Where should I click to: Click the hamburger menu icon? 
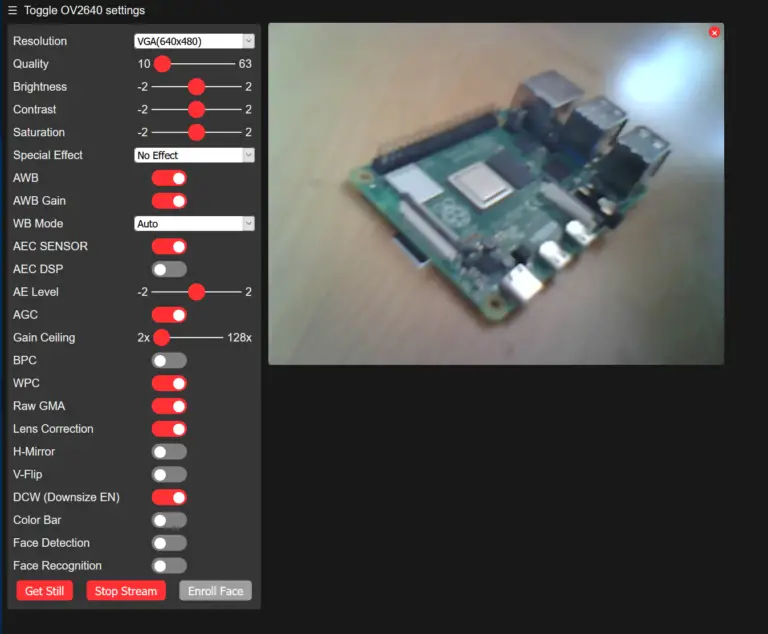[x=12, y=10]
